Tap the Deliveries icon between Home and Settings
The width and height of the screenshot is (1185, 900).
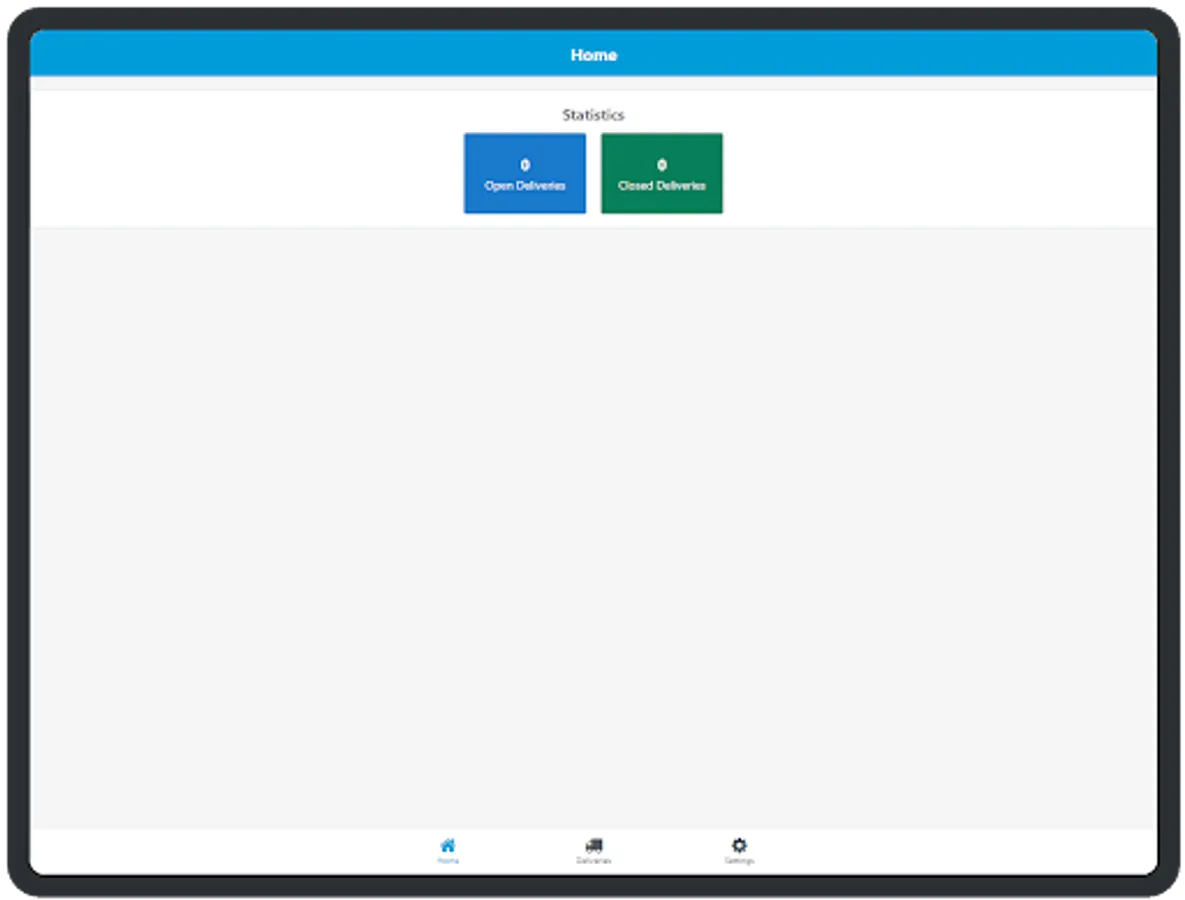[x=594, y=845]
